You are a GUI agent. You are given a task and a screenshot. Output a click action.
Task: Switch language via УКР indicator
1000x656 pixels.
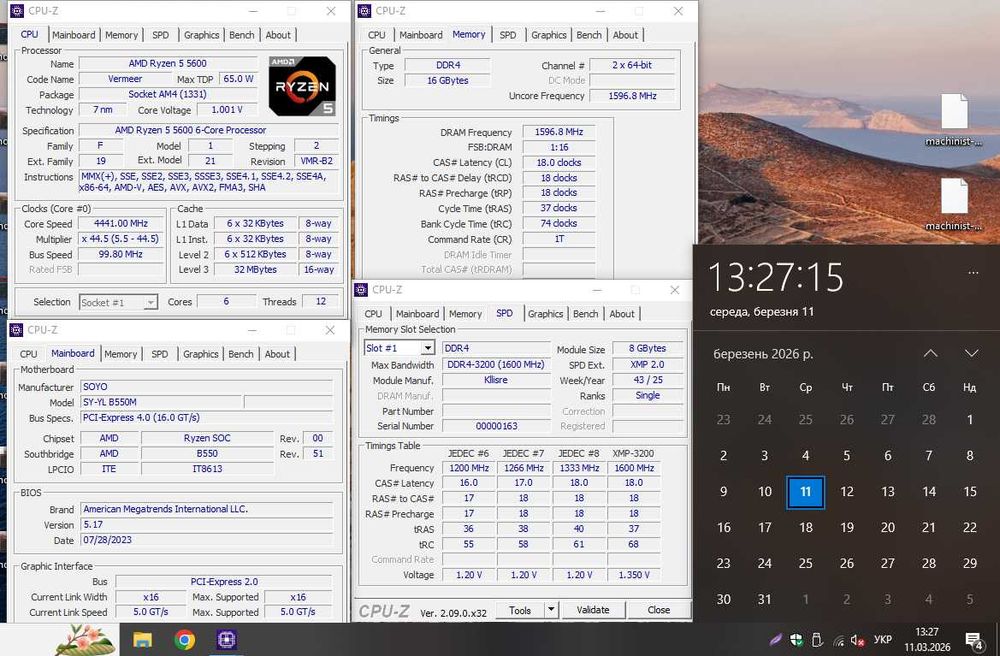click(x=883, y=639)
